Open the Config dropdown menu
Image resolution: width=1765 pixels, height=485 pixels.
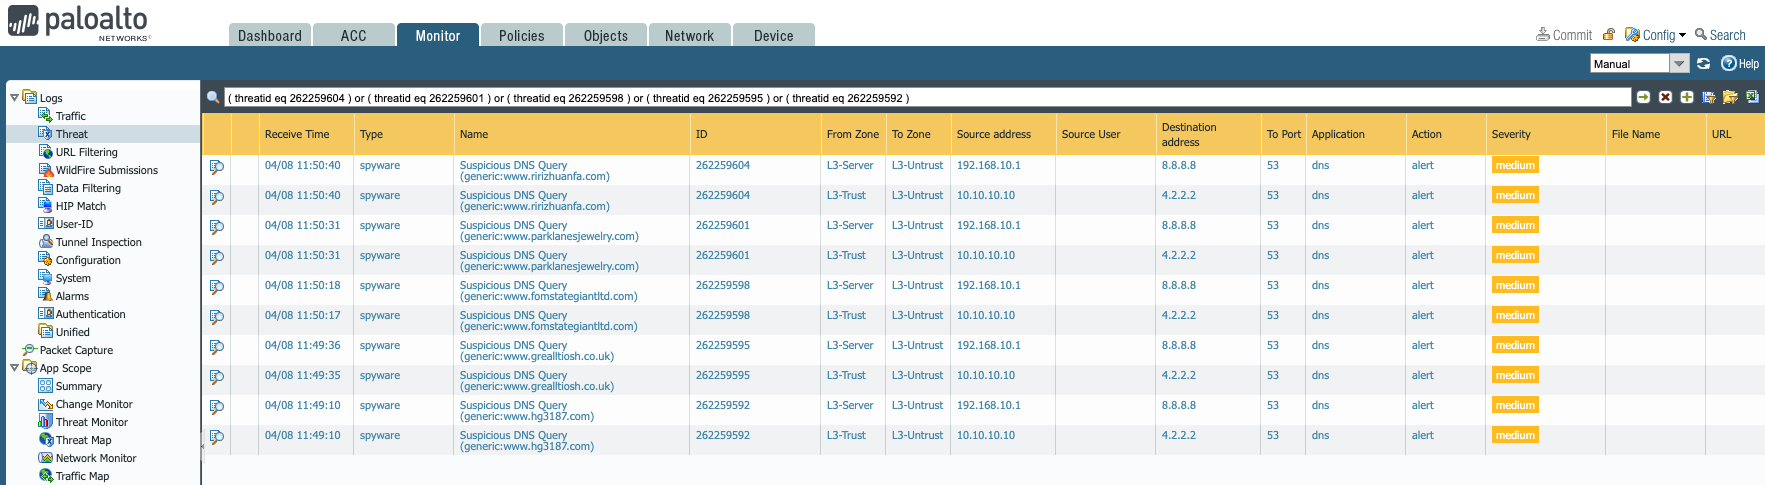(x=1656, y=34)
